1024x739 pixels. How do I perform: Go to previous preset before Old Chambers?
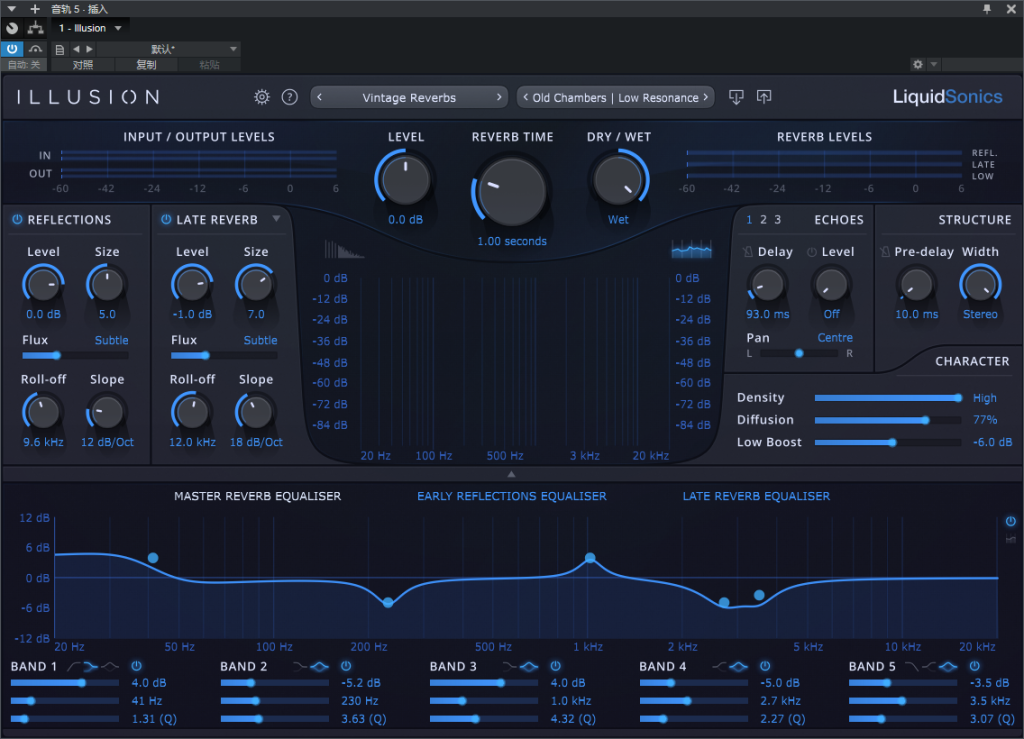tap(526, 97)
